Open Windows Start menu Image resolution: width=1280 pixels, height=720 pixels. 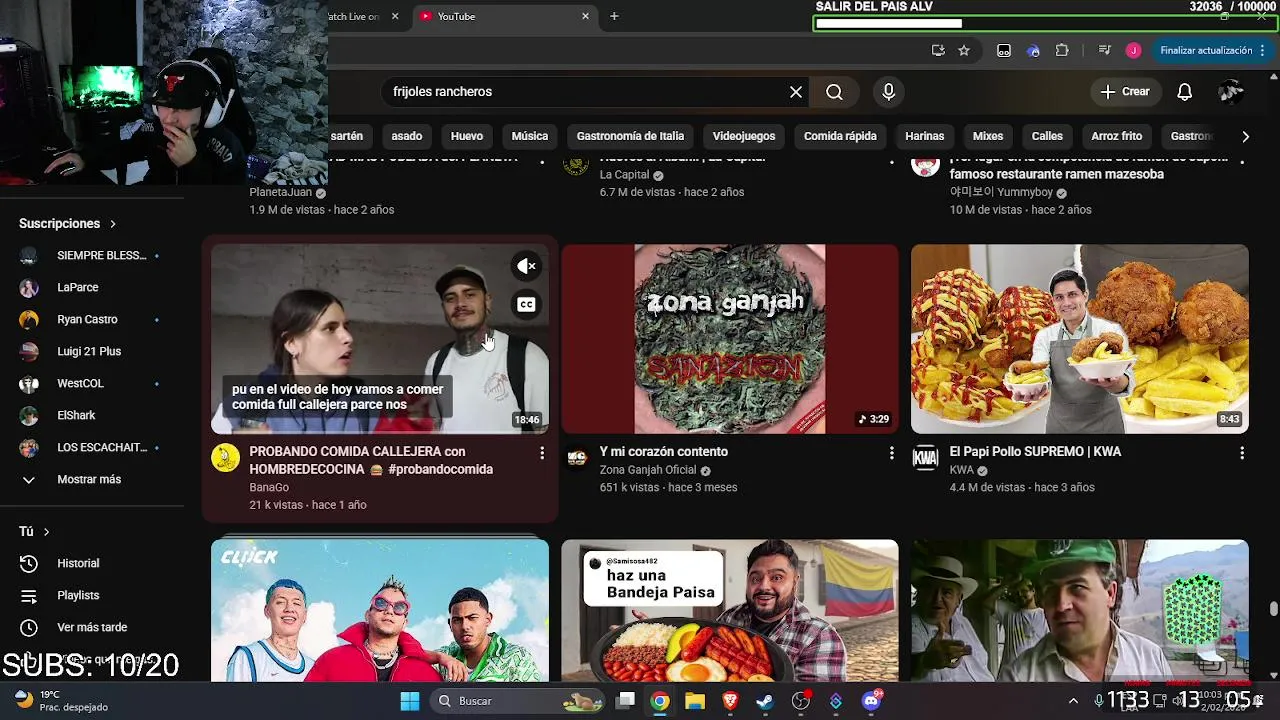(x=410, y=701)
